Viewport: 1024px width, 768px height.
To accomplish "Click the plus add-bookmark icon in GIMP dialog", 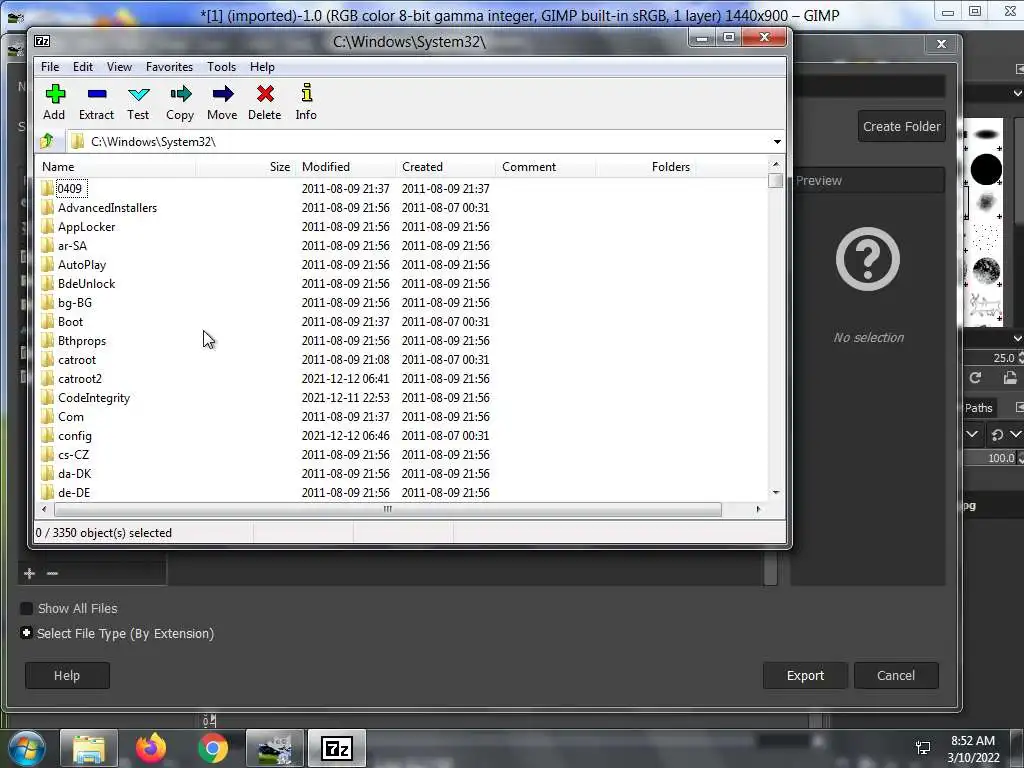I will coord(29,573).
